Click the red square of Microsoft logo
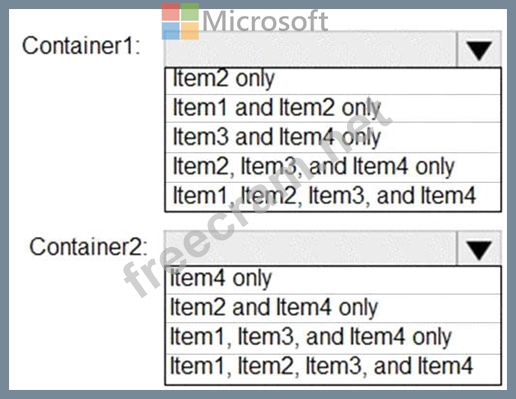This screenshot has height=399, width=516. pyautogui.click(x=170, y=12)
